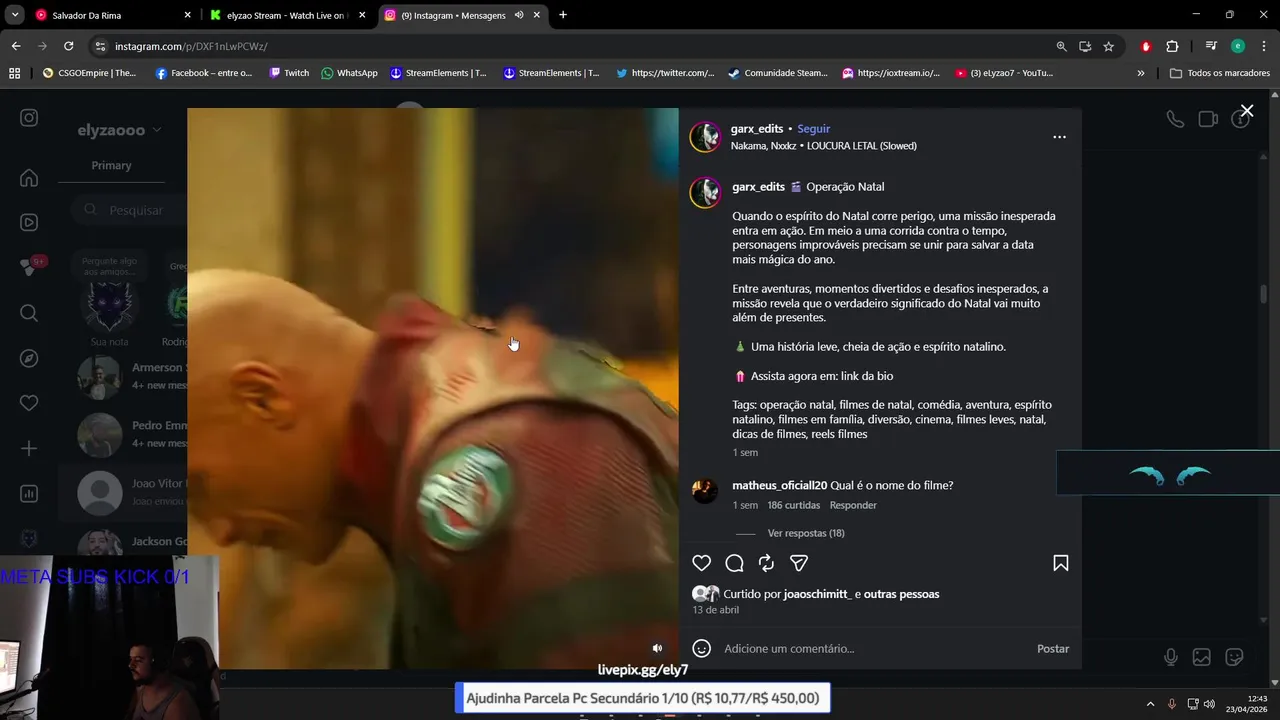Show hidden system tray icons
Viewport: 1280px width, 720px height.
[x=1150, y=704]
